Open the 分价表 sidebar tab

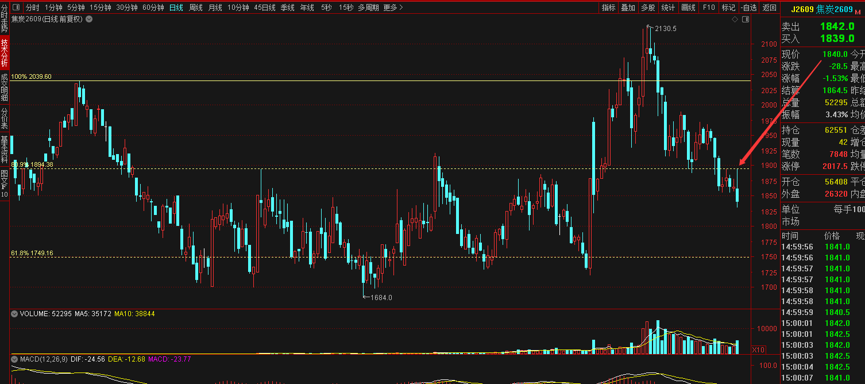pyautogui.click(x=4, y=117)
